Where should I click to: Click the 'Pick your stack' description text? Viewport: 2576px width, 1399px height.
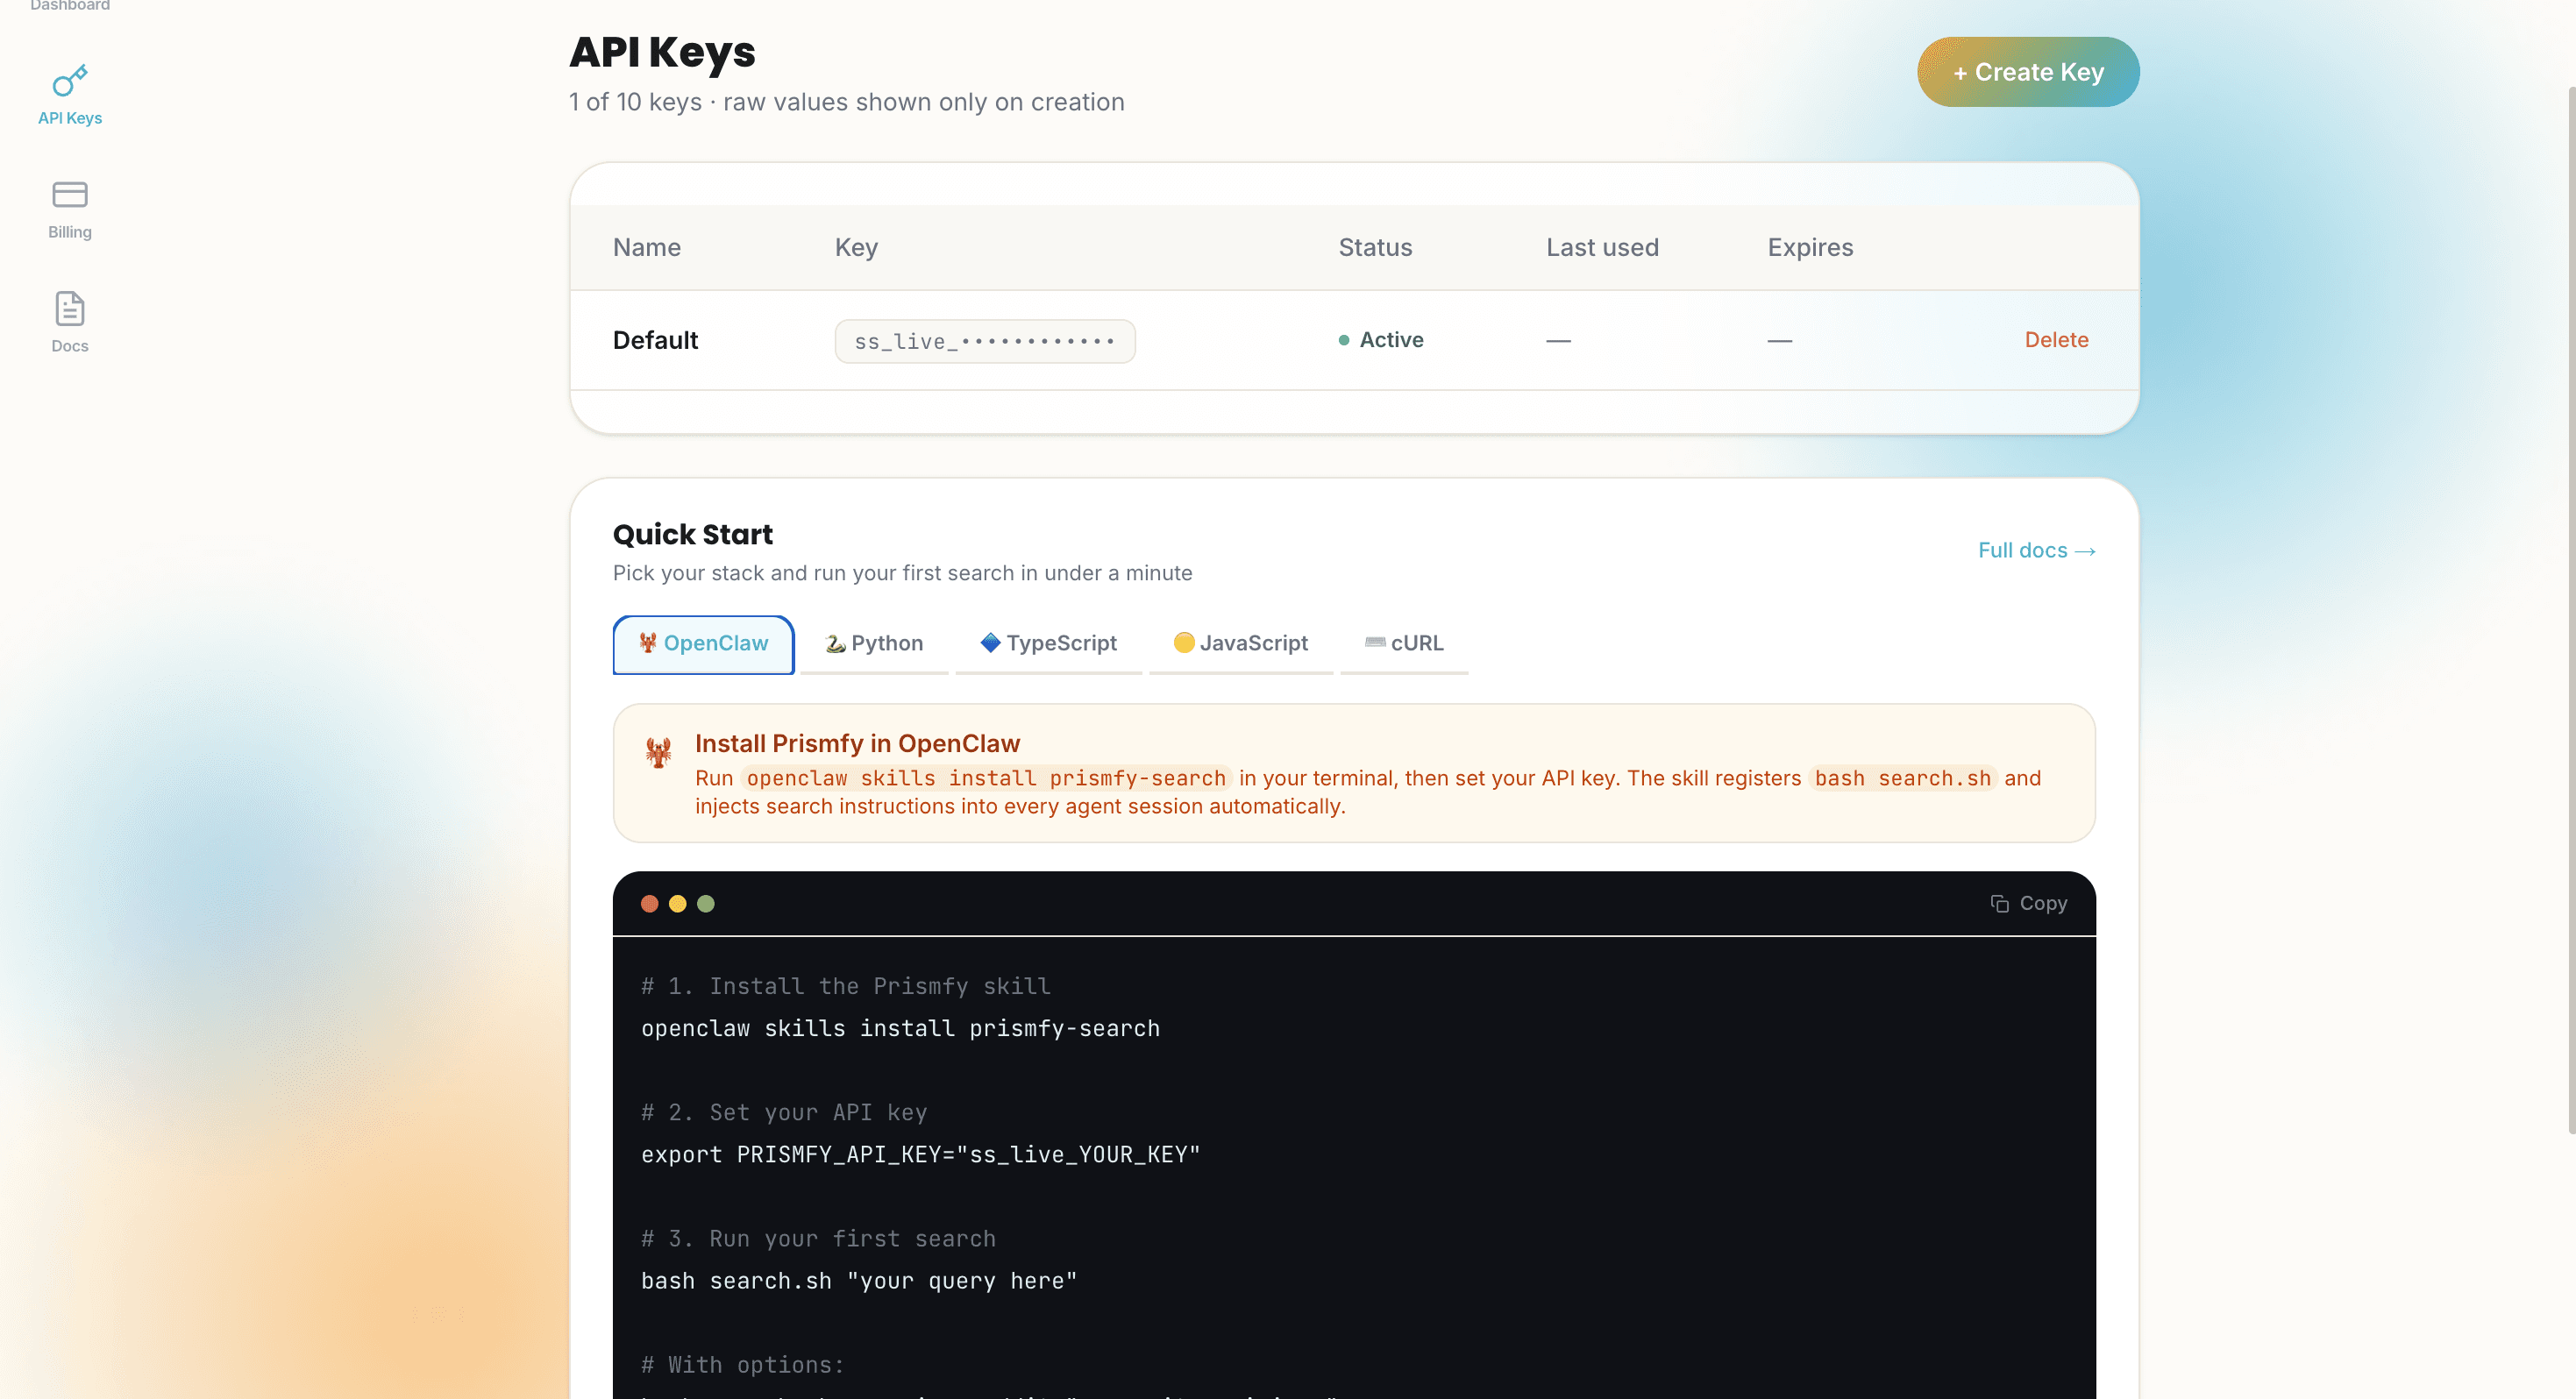(902, 573)
